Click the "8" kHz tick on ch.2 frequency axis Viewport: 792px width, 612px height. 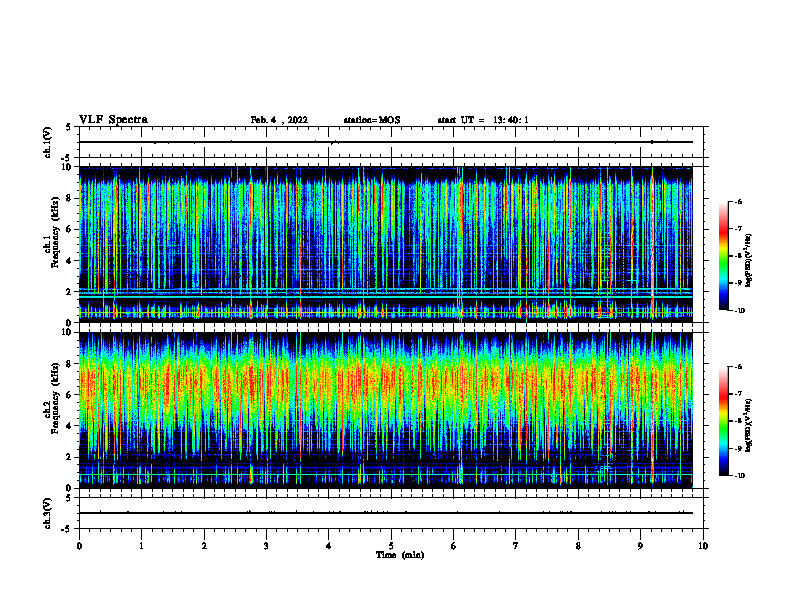(70, 364)
